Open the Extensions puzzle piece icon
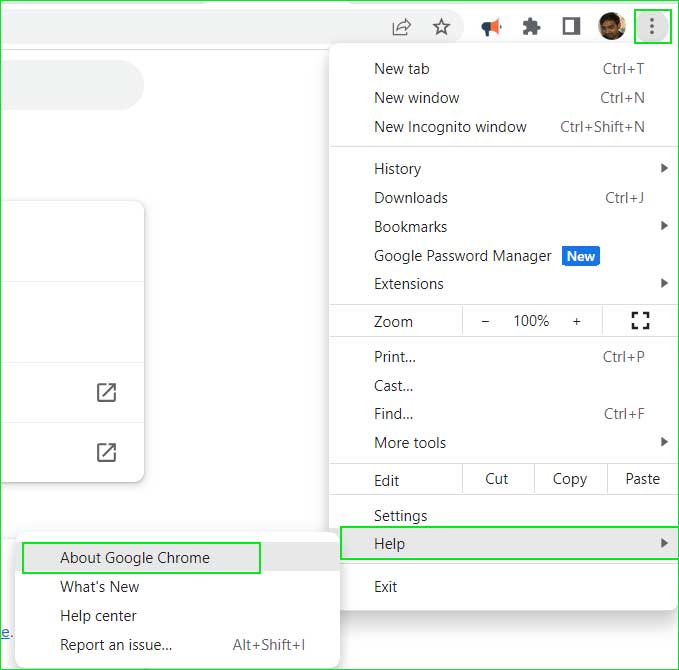This screenshot has height=670, width=679. [531, 27]
